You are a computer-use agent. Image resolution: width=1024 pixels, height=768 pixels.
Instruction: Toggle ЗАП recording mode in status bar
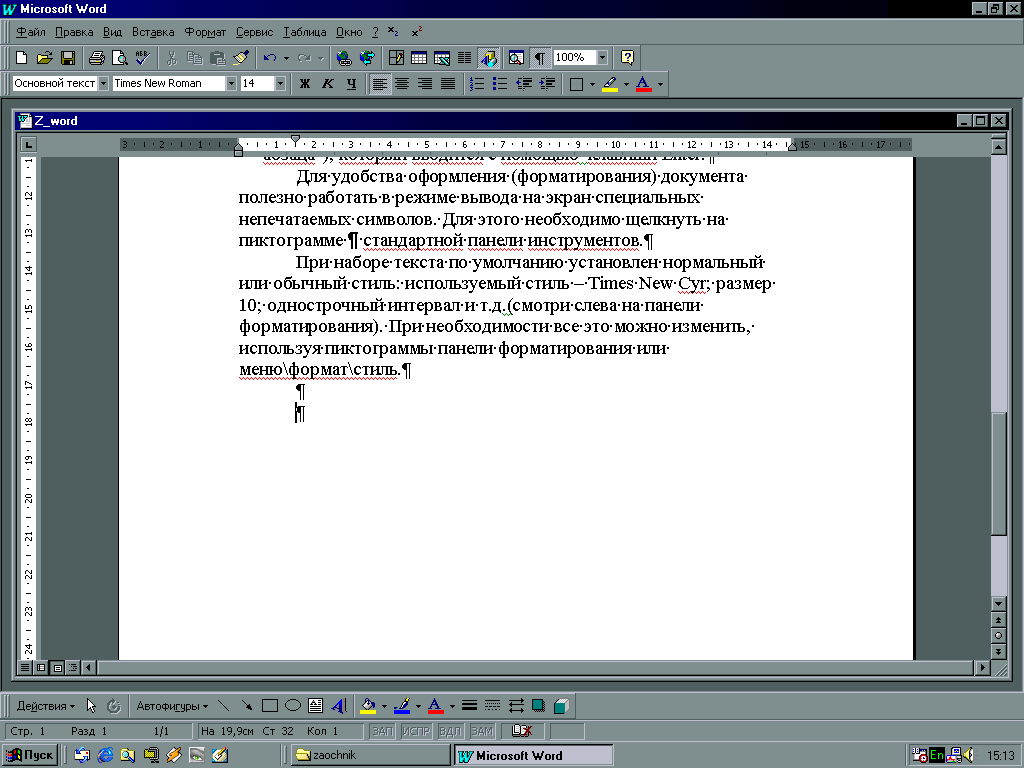coord(382,731)
